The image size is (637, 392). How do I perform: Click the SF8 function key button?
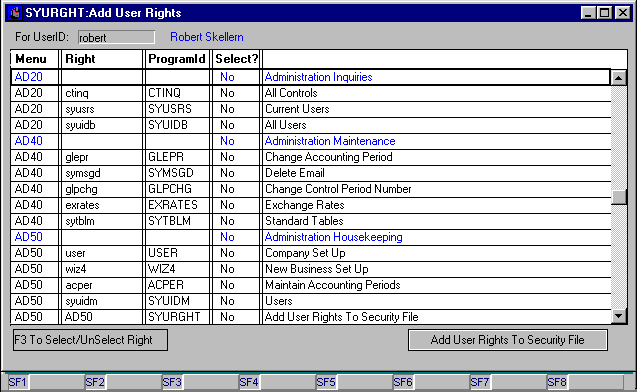tap(557, 382)
